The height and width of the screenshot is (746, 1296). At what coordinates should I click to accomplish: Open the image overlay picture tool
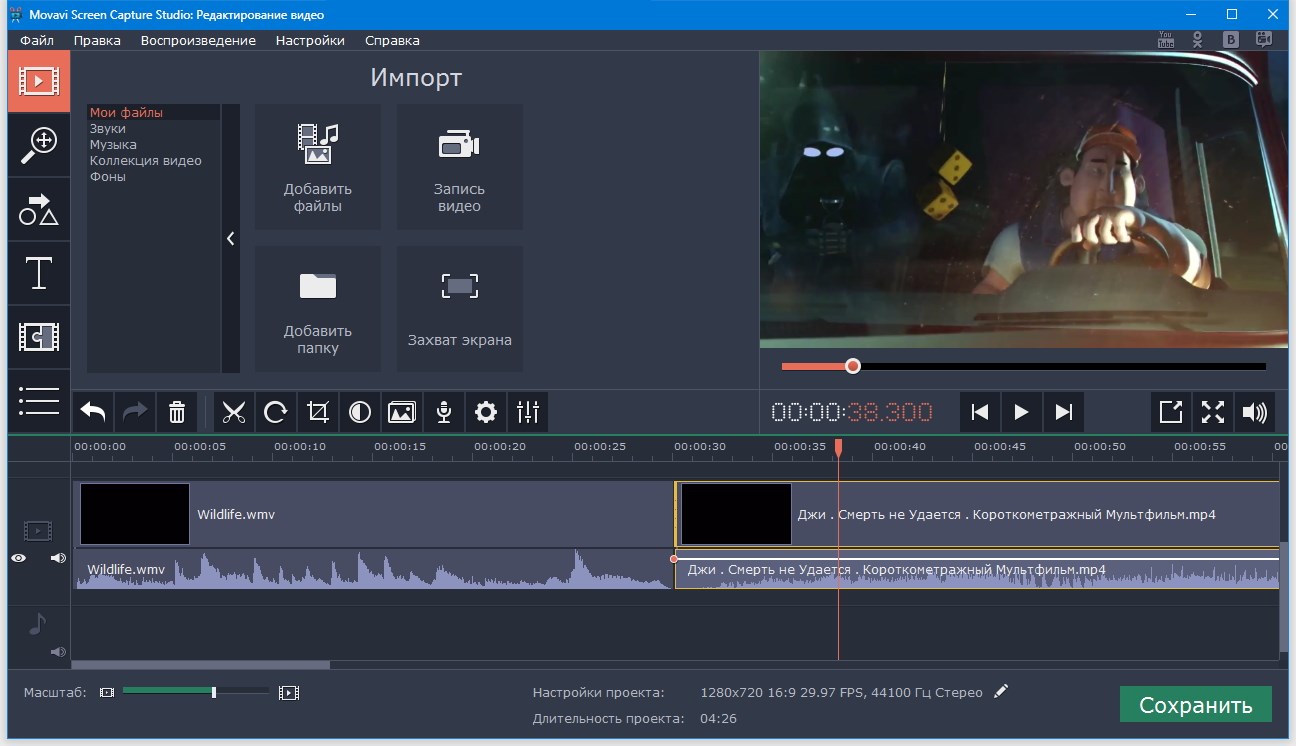click(402, 411)
